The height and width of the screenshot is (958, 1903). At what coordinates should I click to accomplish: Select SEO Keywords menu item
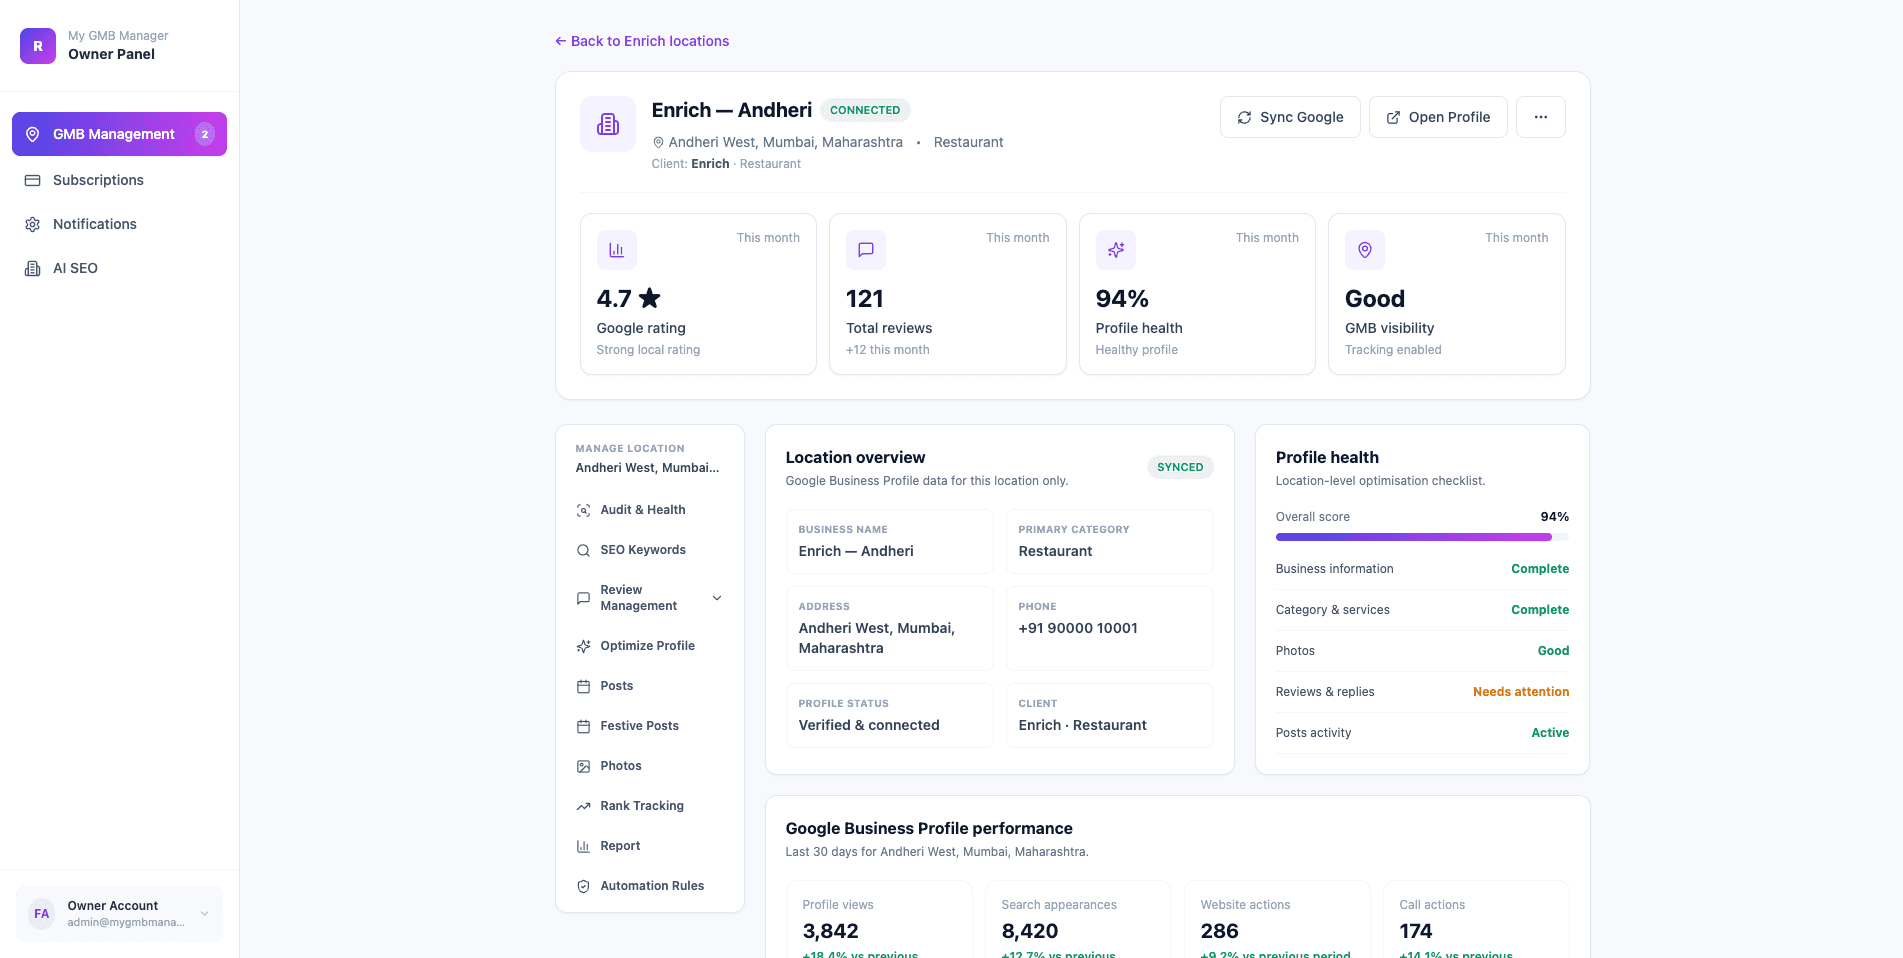650,550
